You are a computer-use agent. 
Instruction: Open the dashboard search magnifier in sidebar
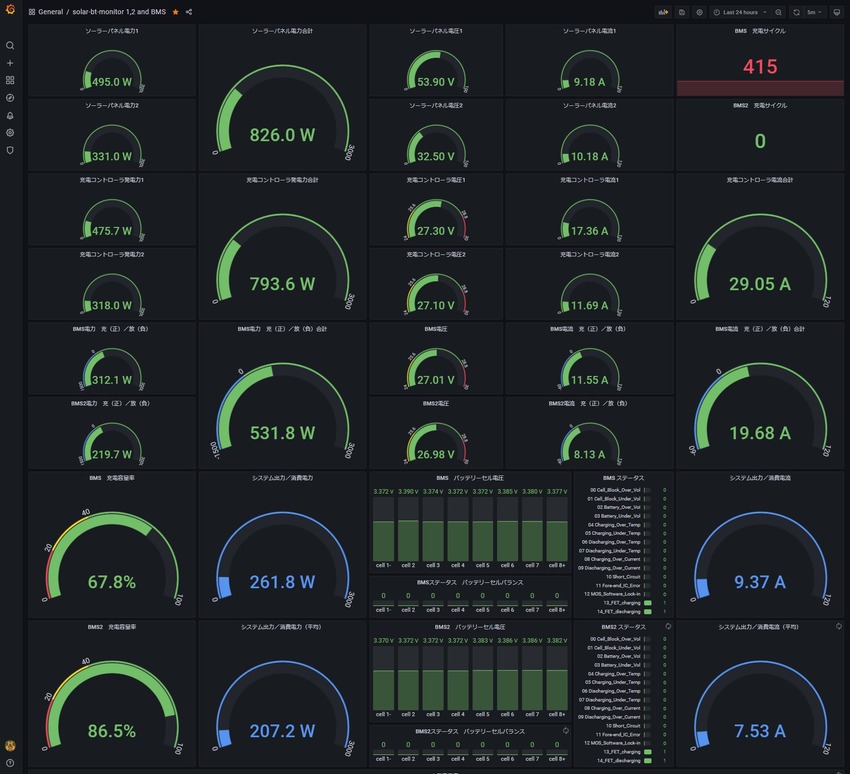click(10, 46)
